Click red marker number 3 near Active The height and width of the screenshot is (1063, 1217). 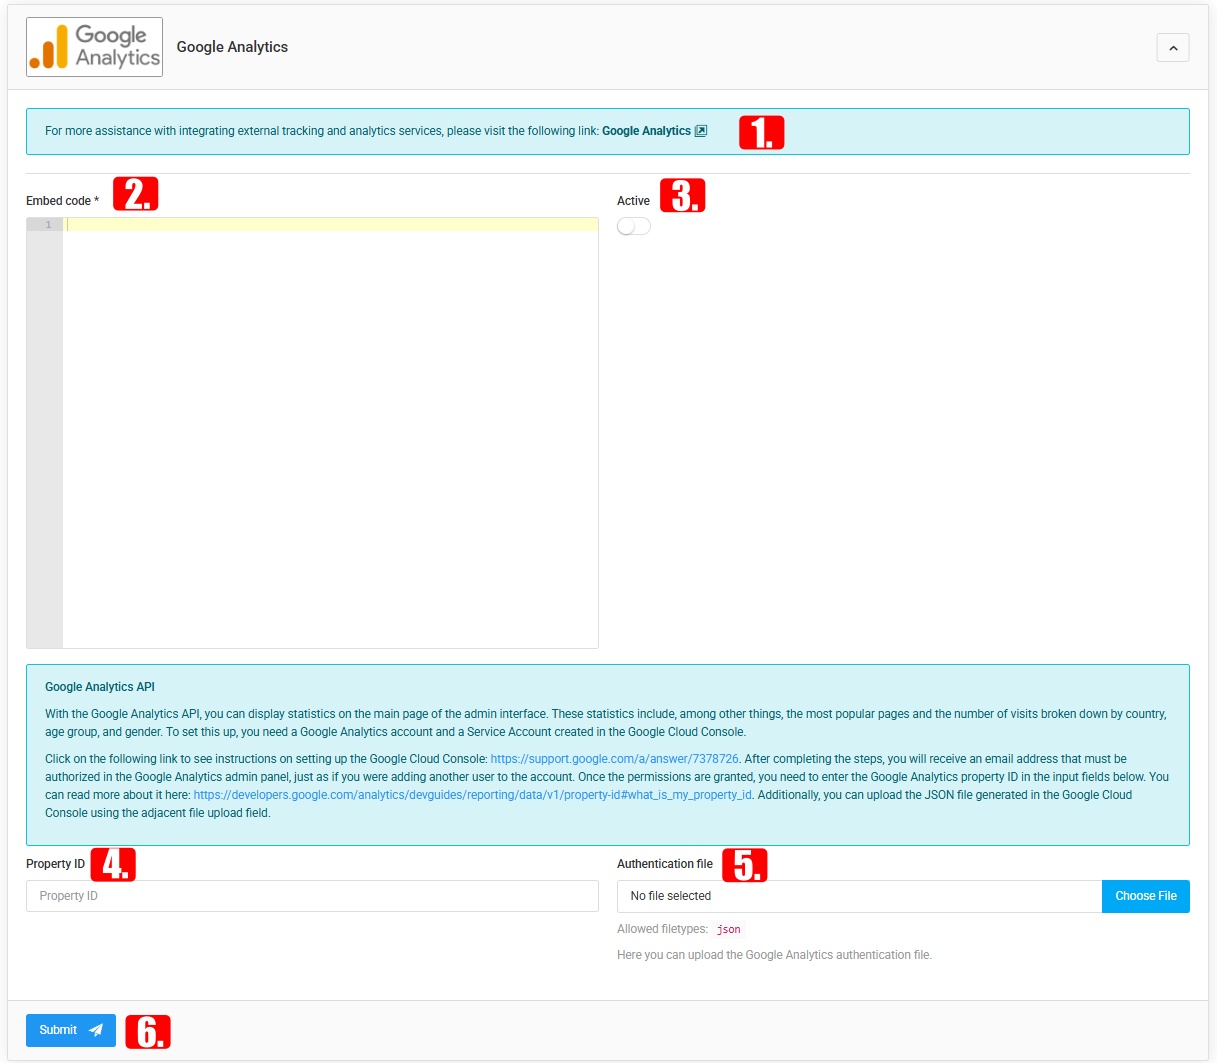pos(683,195)
